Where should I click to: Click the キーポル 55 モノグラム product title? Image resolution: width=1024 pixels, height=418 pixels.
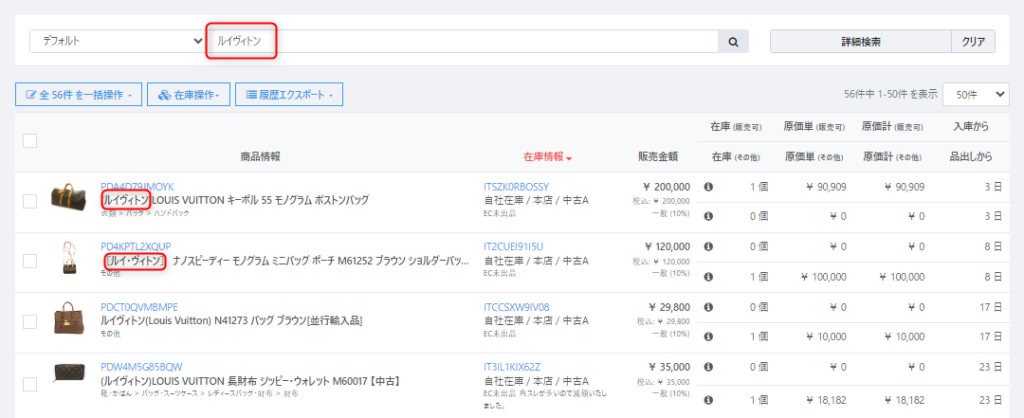235,200
